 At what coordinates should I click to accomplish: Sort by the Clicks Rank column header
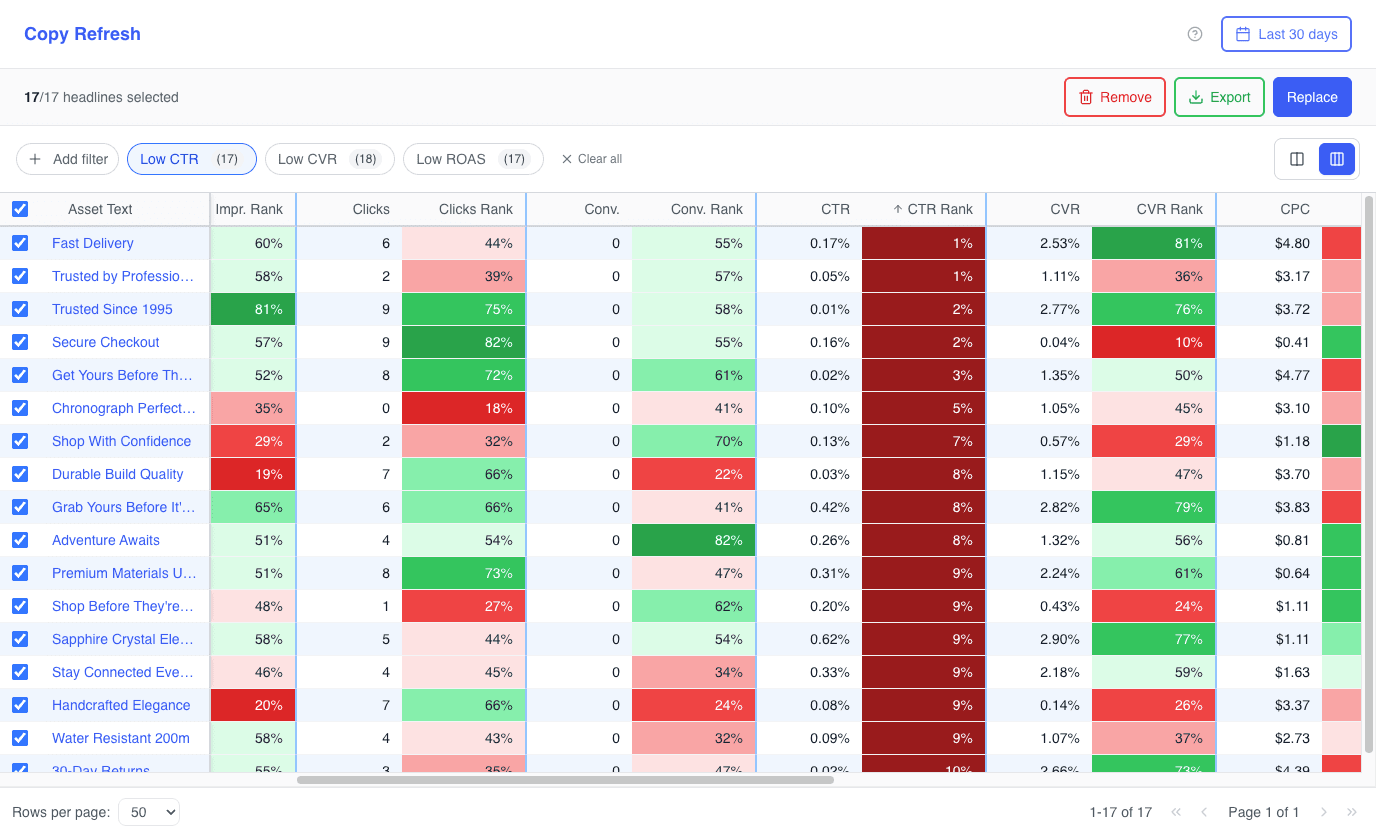tap(476, 209)
